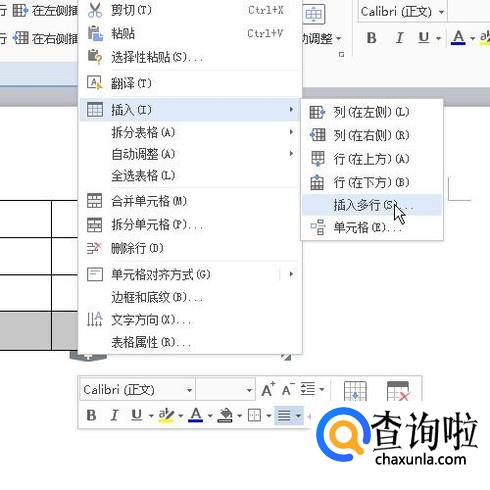Click the Translate icon in context menu
The width and height of the screenshot is (490, 490).
pos(95,83)
